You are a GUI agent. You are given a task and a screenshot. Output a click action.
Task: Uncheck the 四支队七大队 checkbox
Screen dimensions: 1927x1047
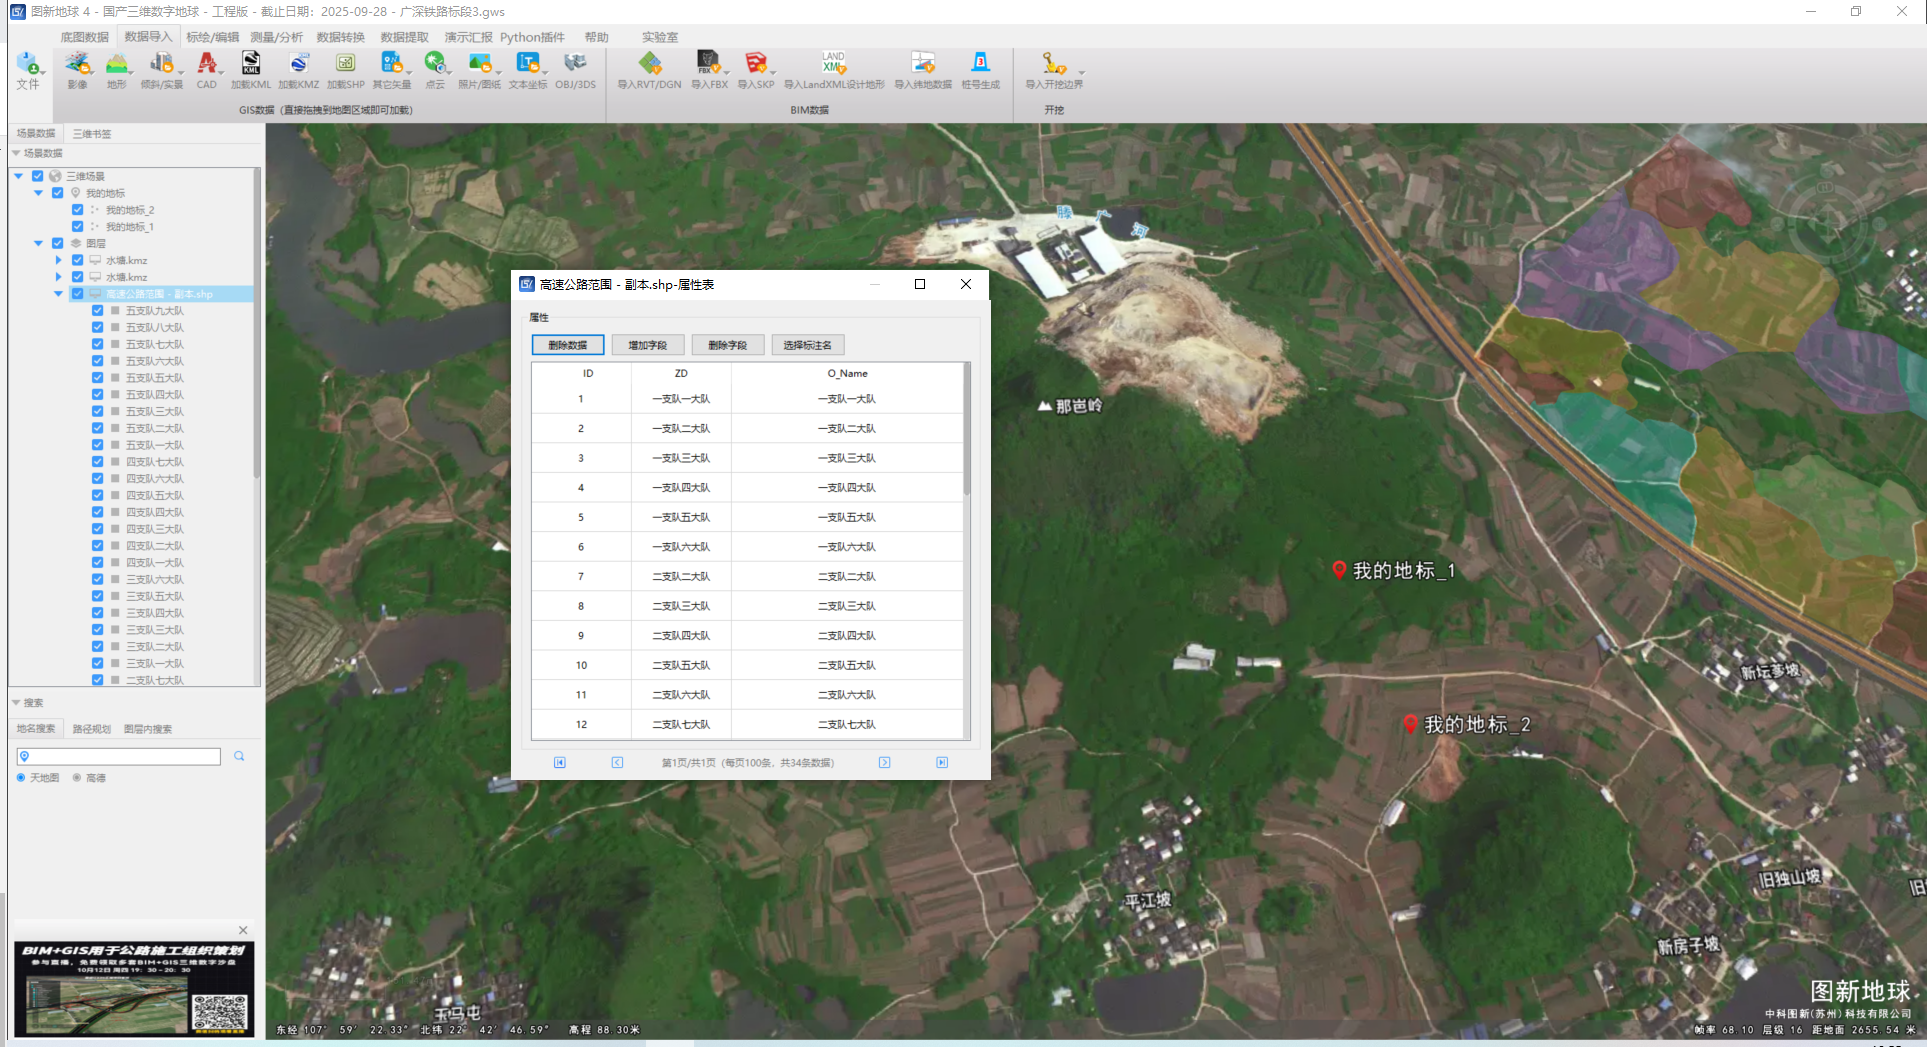point(98,462)
